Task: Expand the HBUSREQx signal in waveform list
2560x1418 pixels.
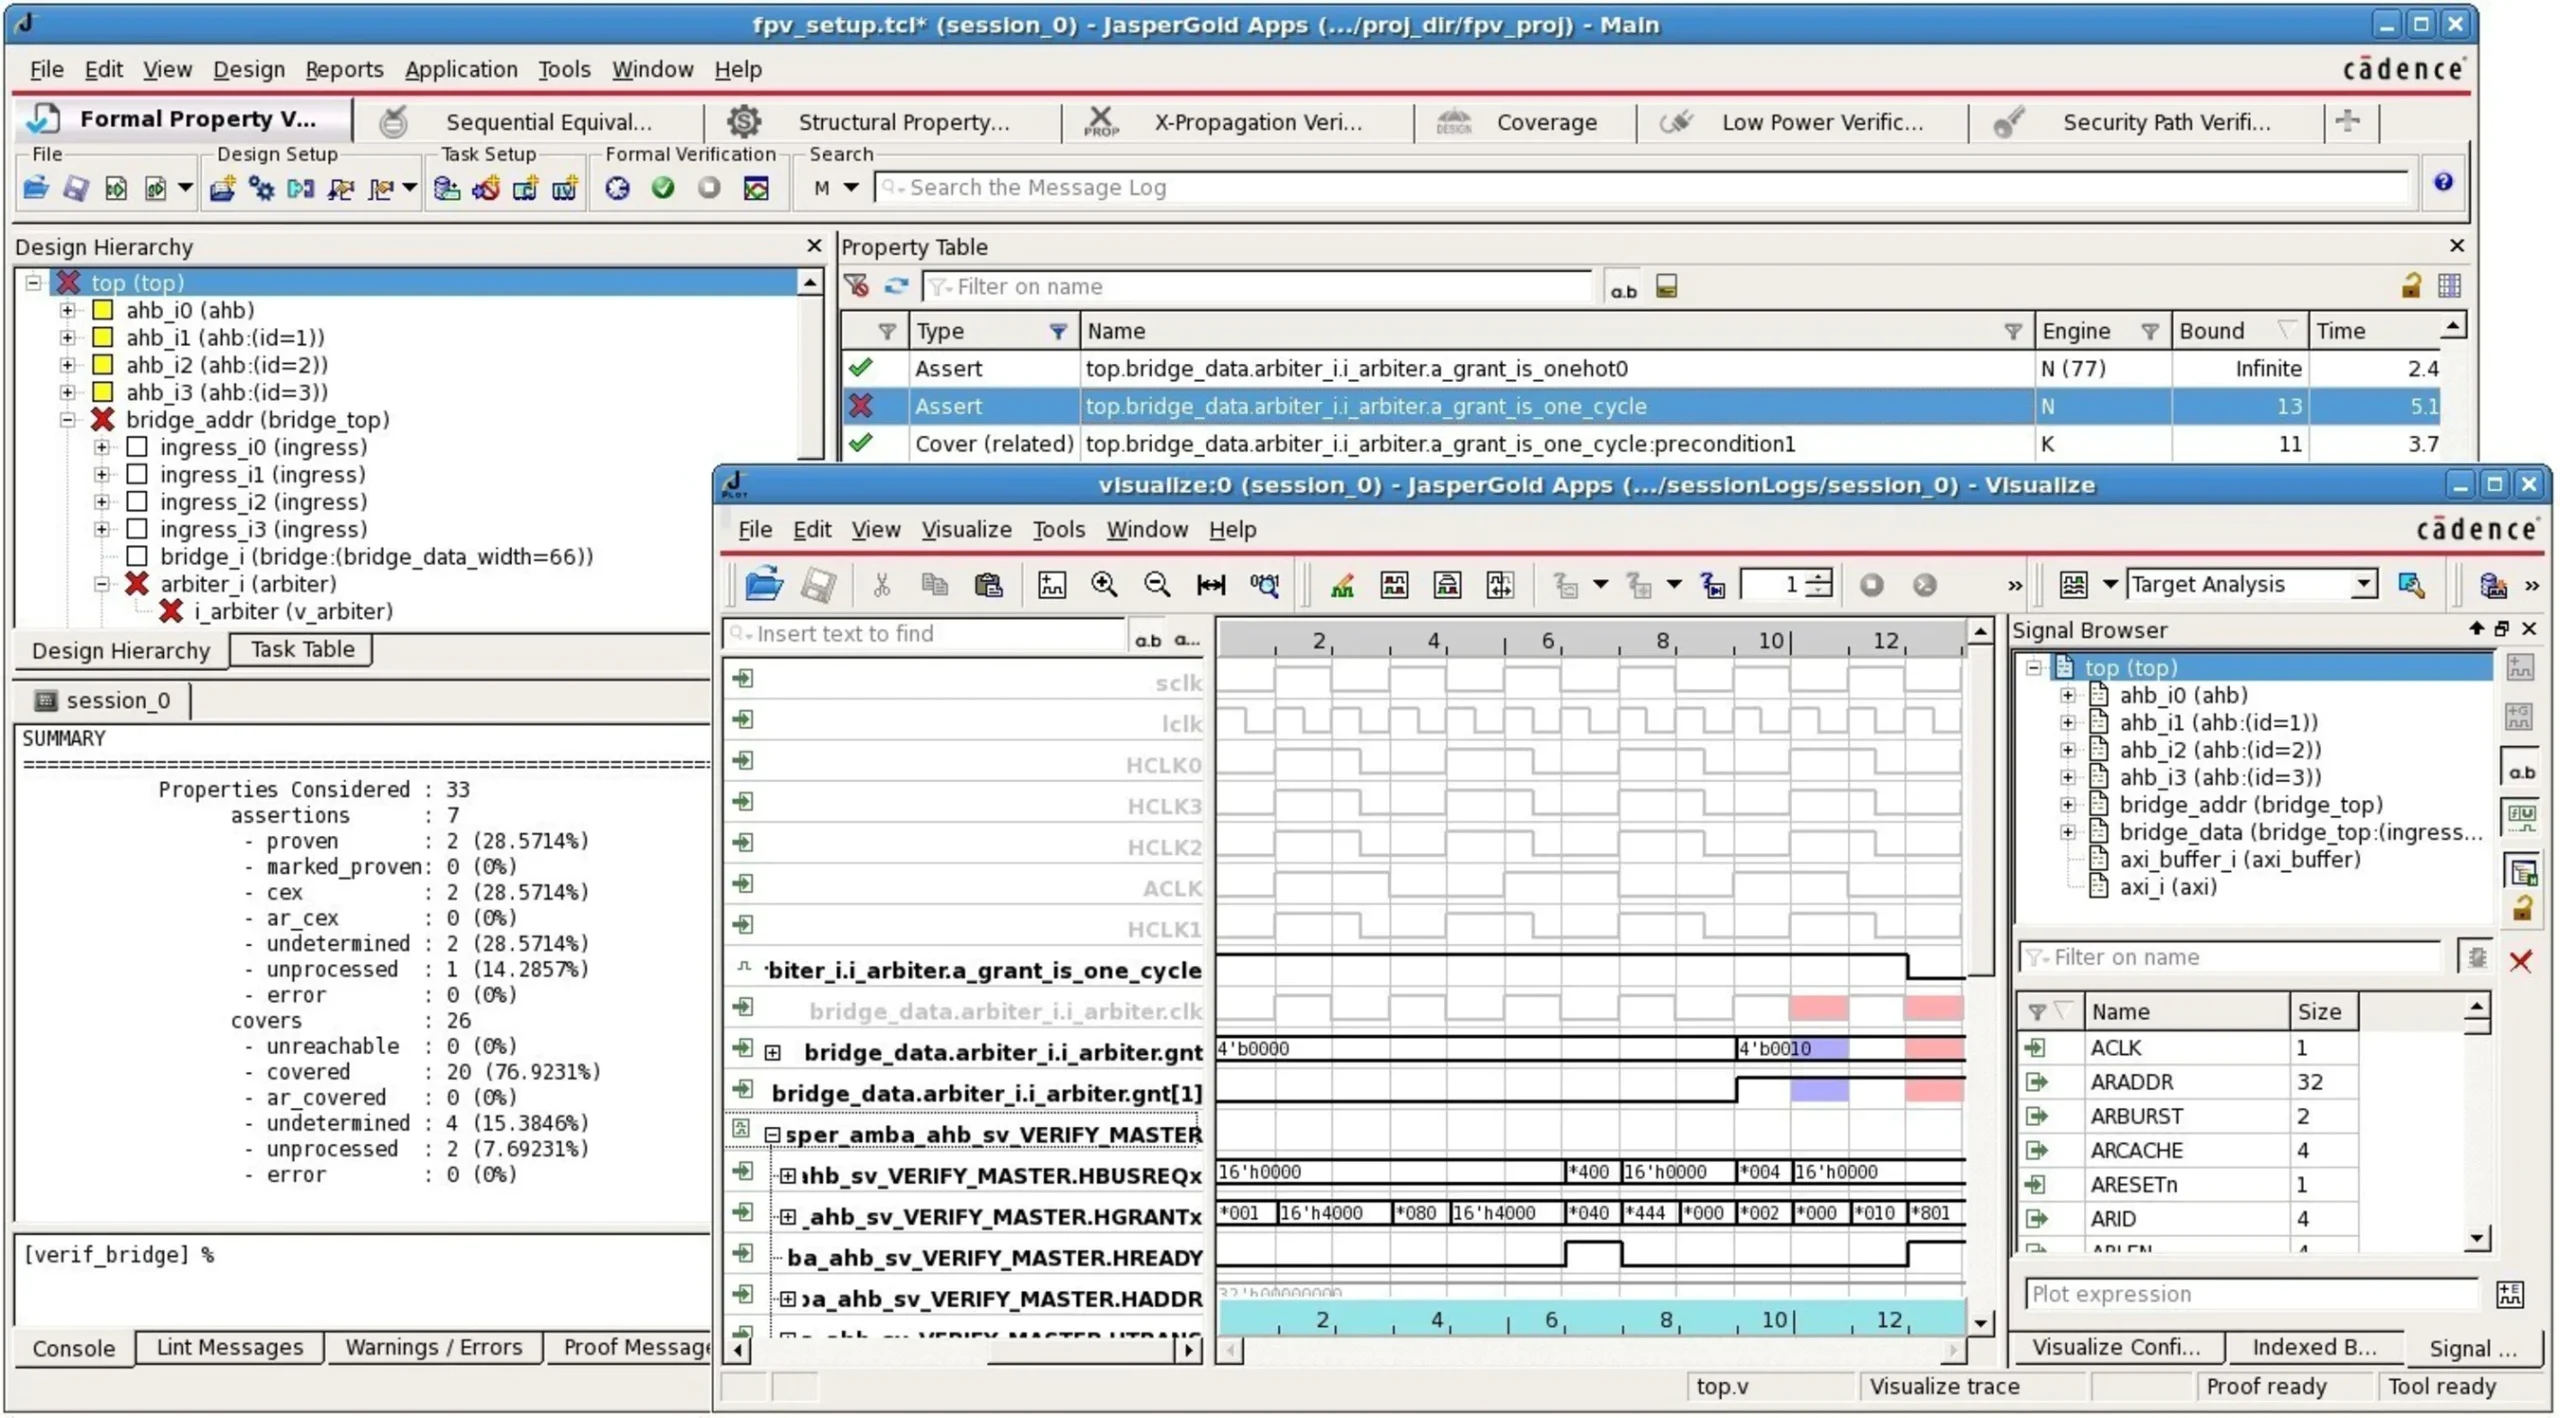Action: point(788,1176)
